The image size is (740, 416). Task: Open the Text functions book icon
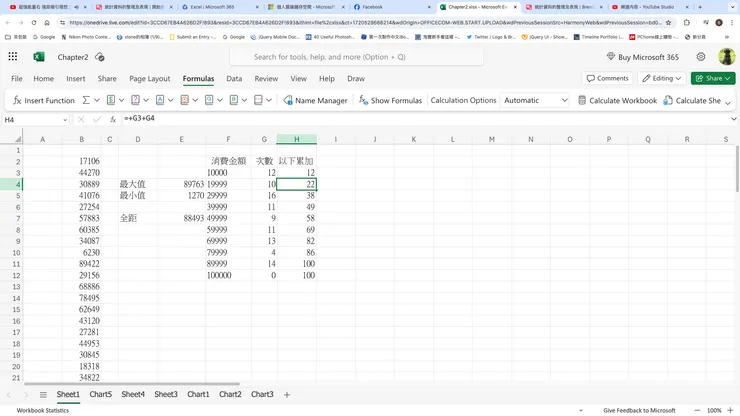(x=160, y=100)
